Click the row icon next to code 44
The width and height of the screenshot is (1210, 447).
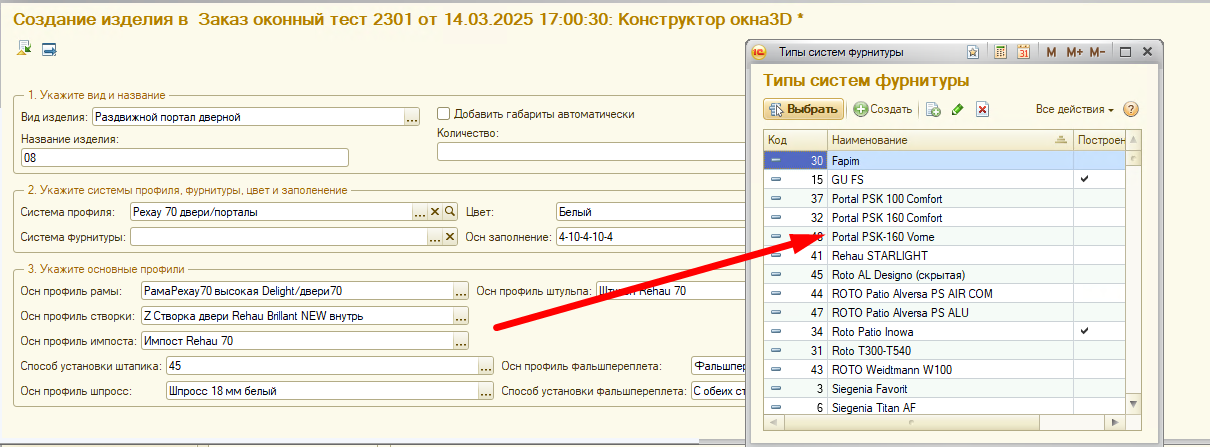(775, 293)
